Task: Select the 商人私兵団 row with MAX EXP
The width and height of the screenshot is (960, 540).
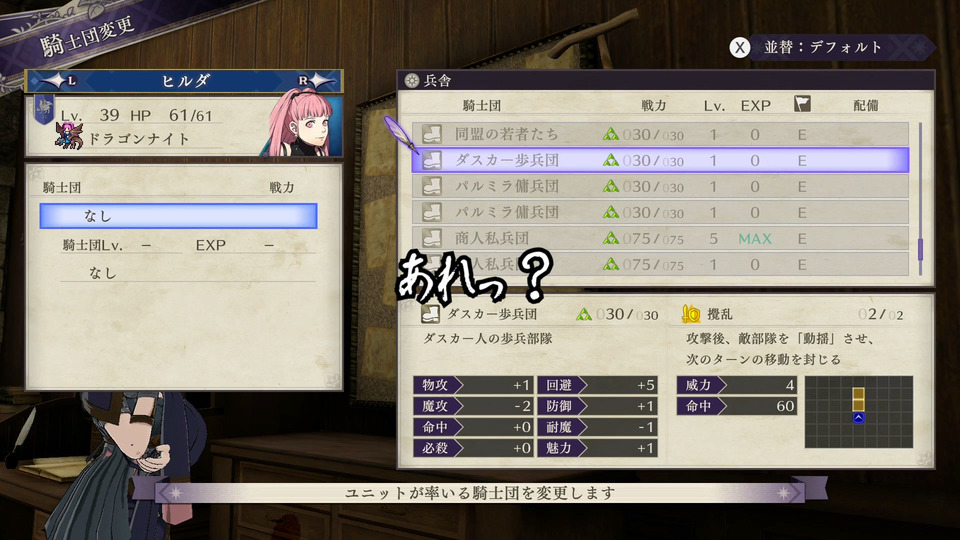Action: pyautogui.click(x=660, y=238)
